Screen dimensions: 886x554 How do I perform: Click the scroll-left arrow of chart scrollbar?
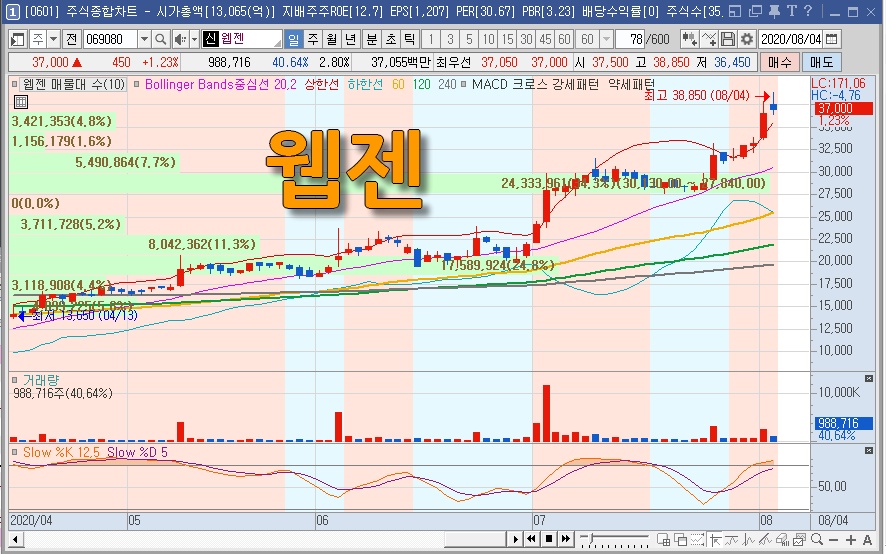coord(16,539)
